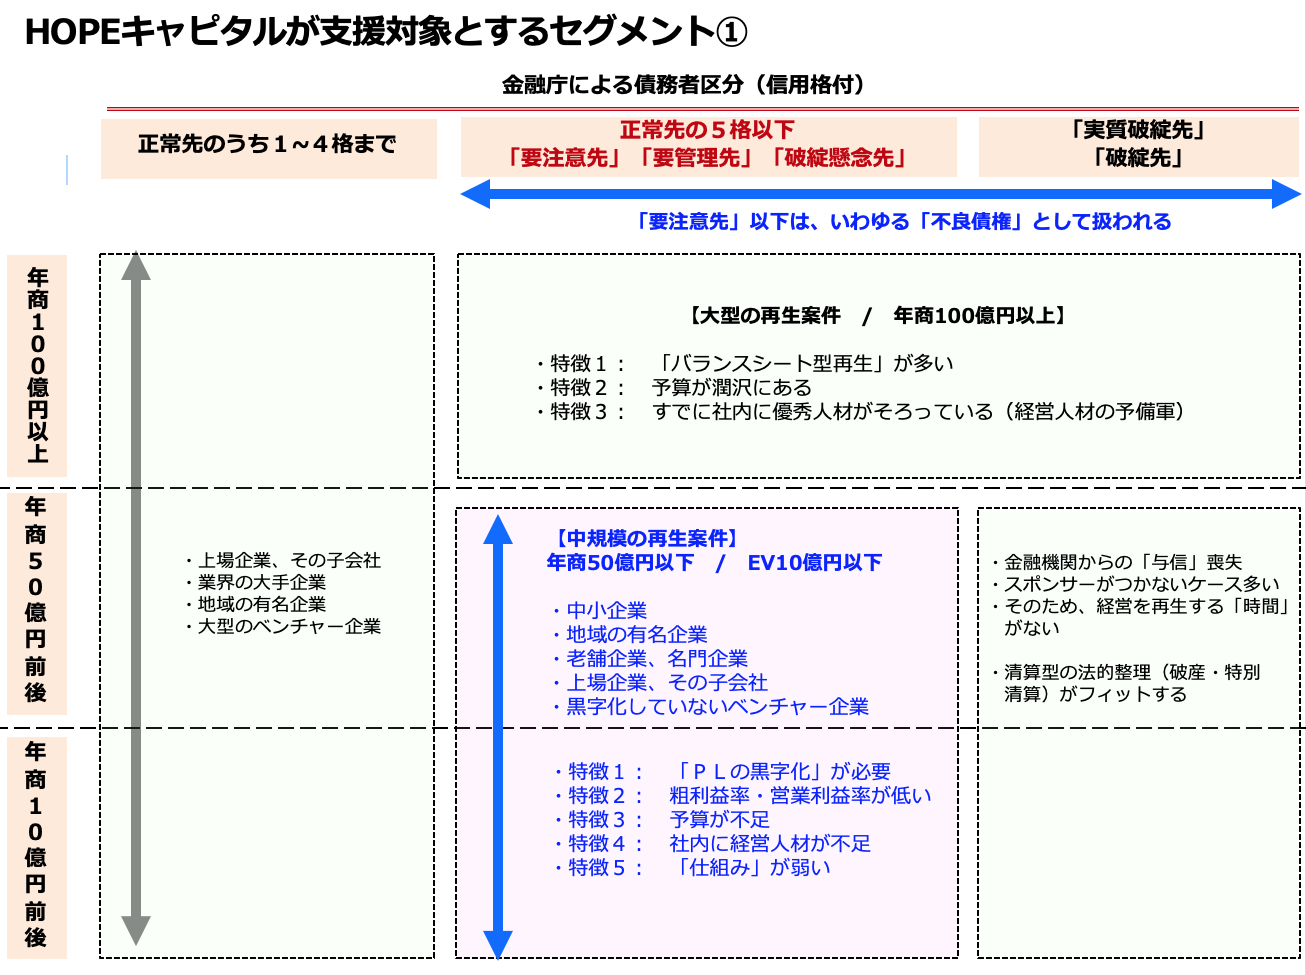Click the bullet 業界の大手企業

coord(255,582)
